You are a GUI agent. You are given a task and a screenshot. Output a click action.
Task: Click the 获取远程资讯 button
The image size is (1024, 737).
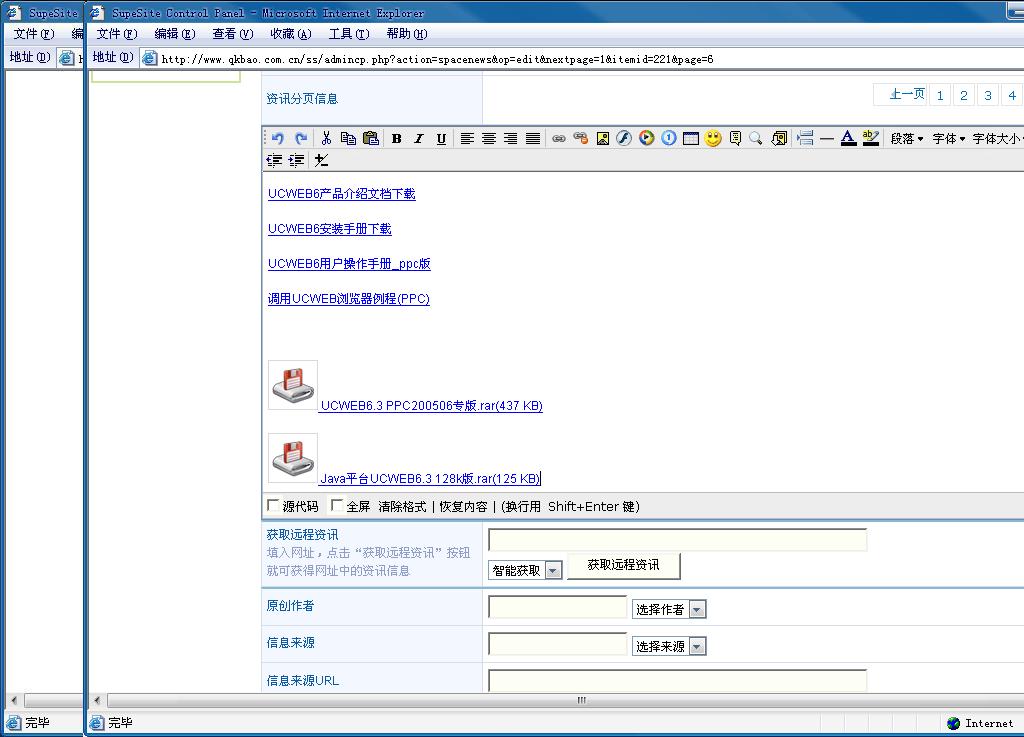[624, 565]
